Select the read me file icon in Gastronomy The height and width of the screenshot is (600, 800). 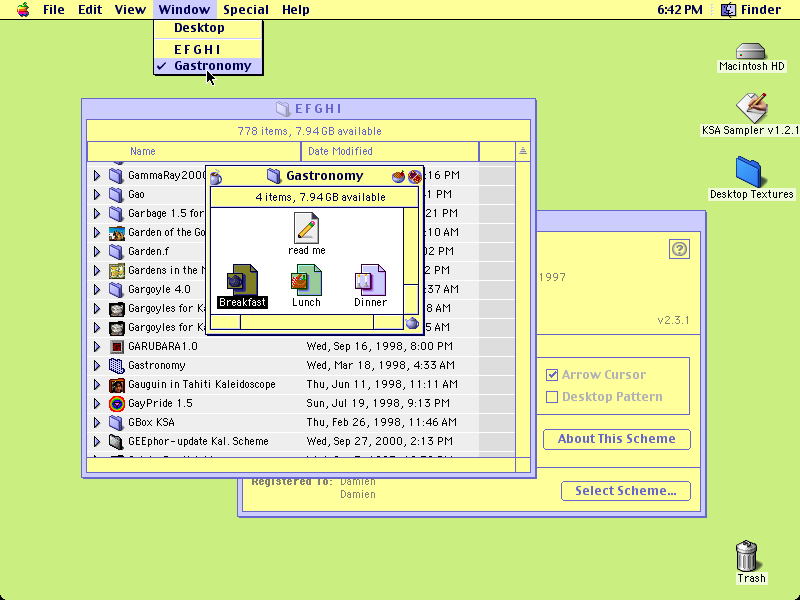pos(306,228)
